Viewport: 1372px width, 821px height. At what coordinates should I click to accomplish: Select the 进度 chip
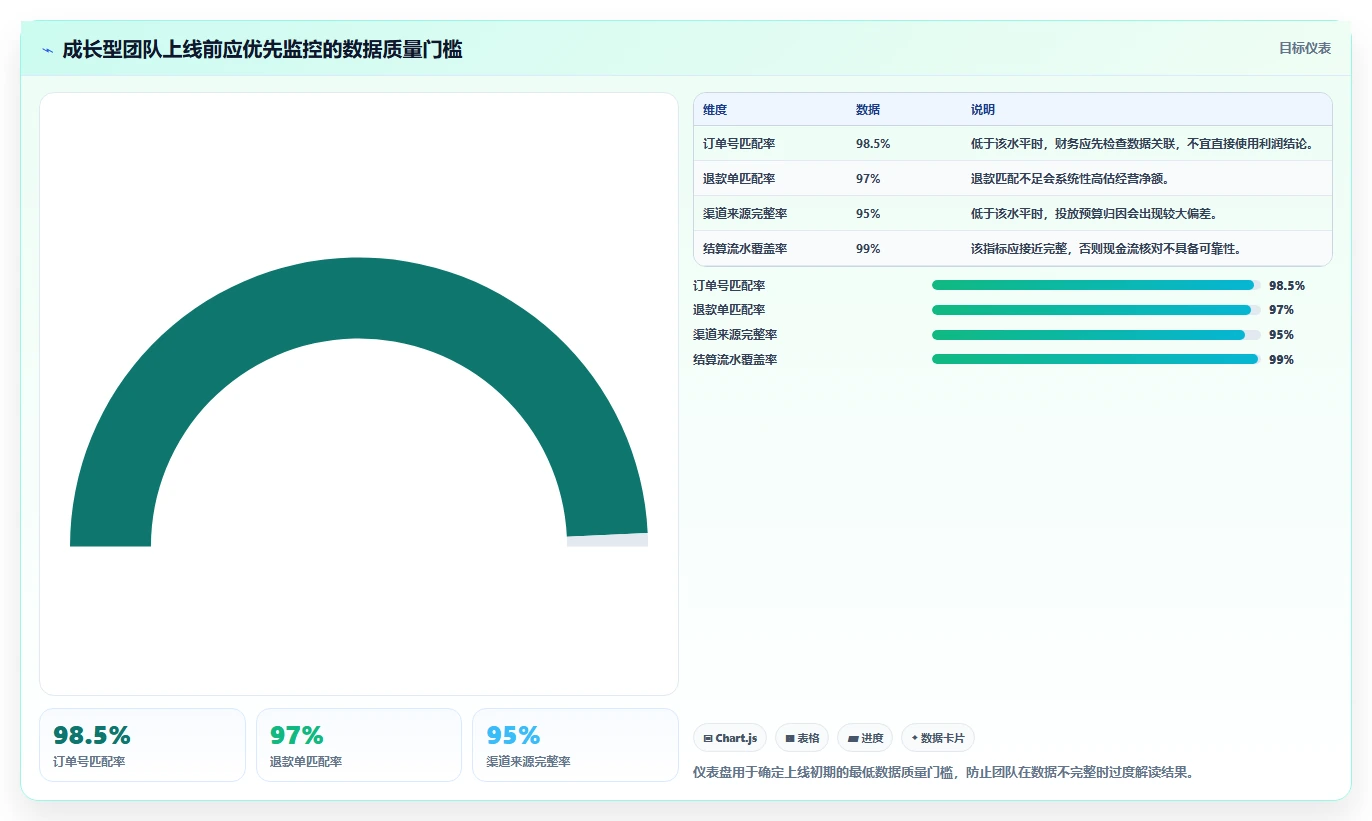(x=865, y=738)
